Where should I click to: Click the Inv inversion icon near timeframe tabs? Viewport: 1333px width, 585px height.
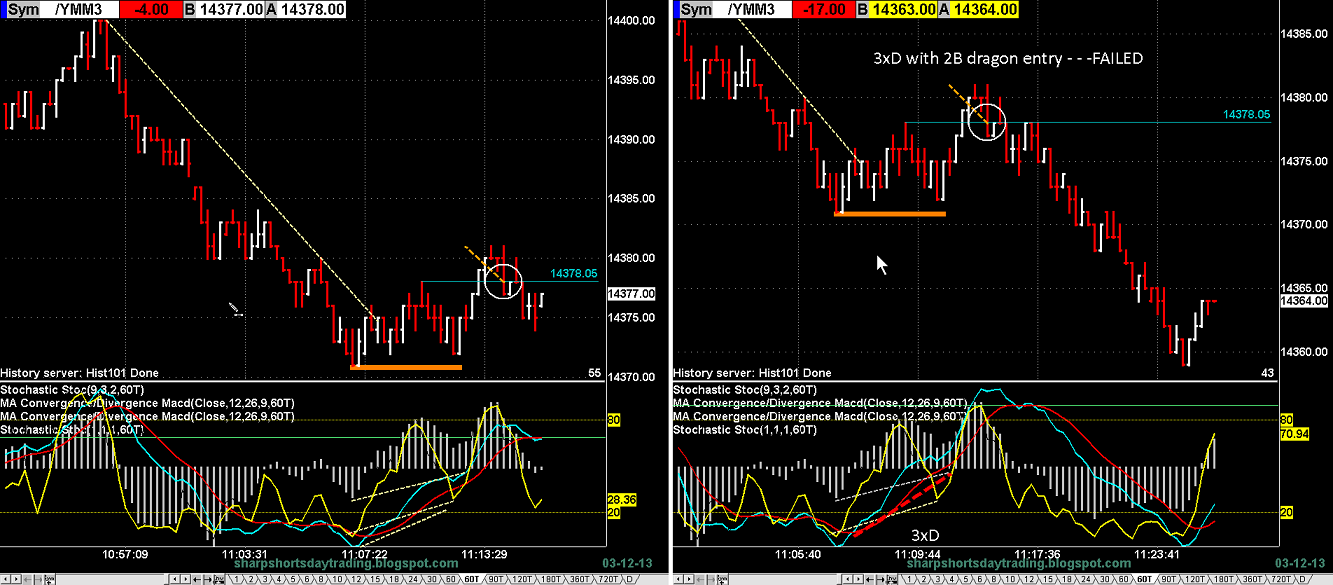point(216,577)
